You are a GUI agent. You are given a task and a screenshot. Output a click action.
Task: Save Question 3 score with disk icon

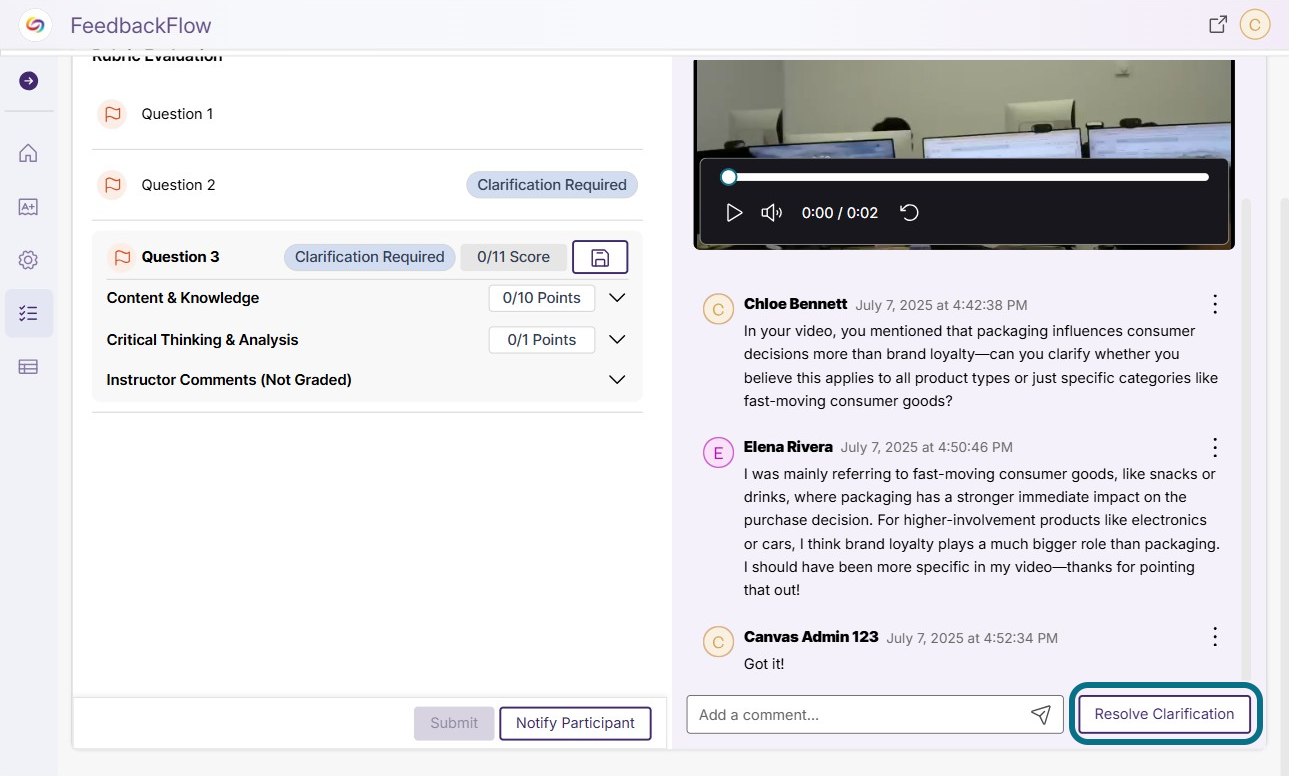[x=600, y=257]
